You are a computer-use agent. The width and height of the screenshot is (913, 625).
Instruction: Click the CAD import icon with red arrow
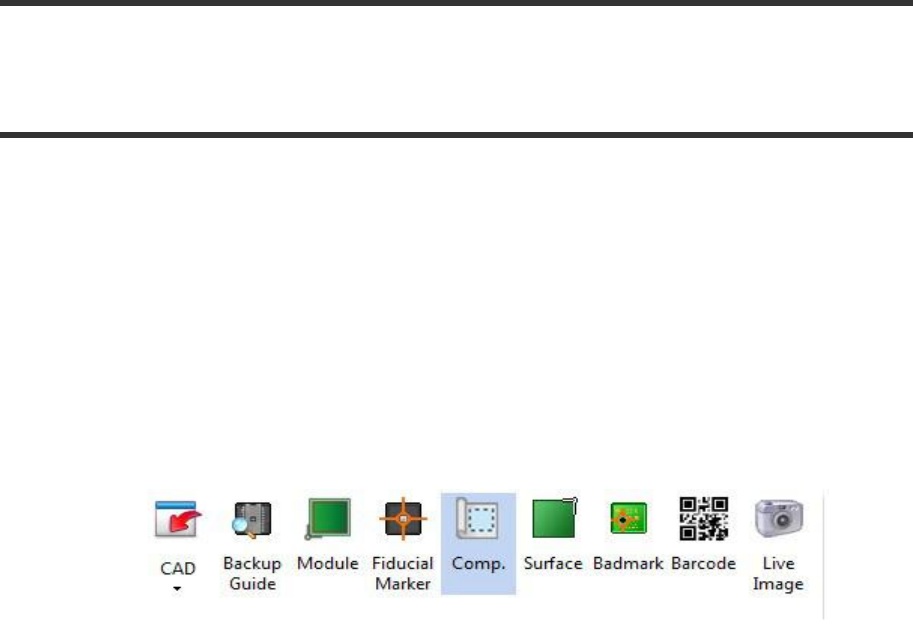178,518
